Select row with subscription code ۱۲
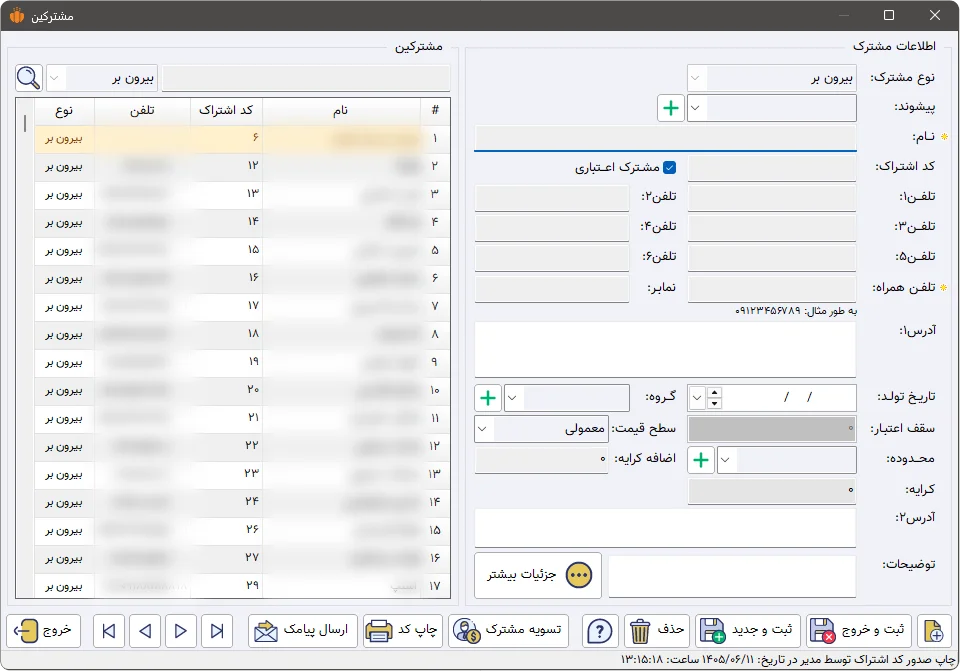This screenshot has height=671, width=960. tap(242, 166)
